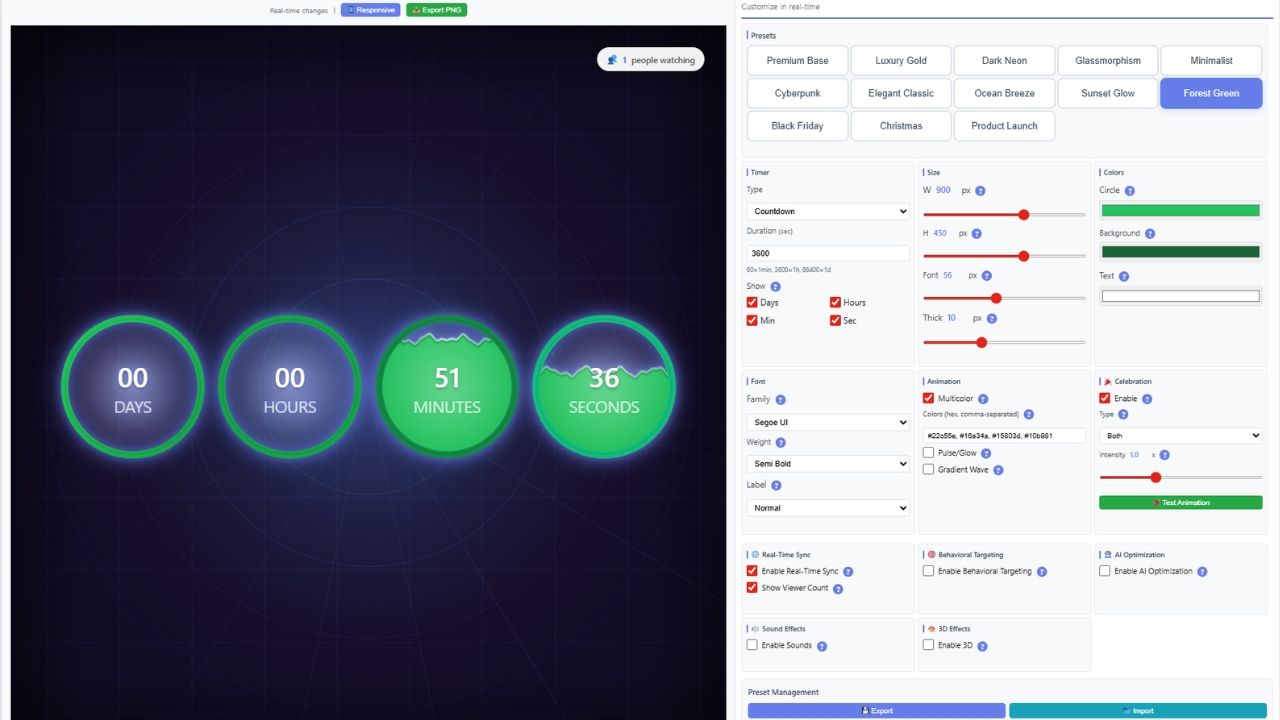The height and width of the screenshot is (720, 1280).
Task: Apply the Cyberpunk preset
Action: coord(798,93)
